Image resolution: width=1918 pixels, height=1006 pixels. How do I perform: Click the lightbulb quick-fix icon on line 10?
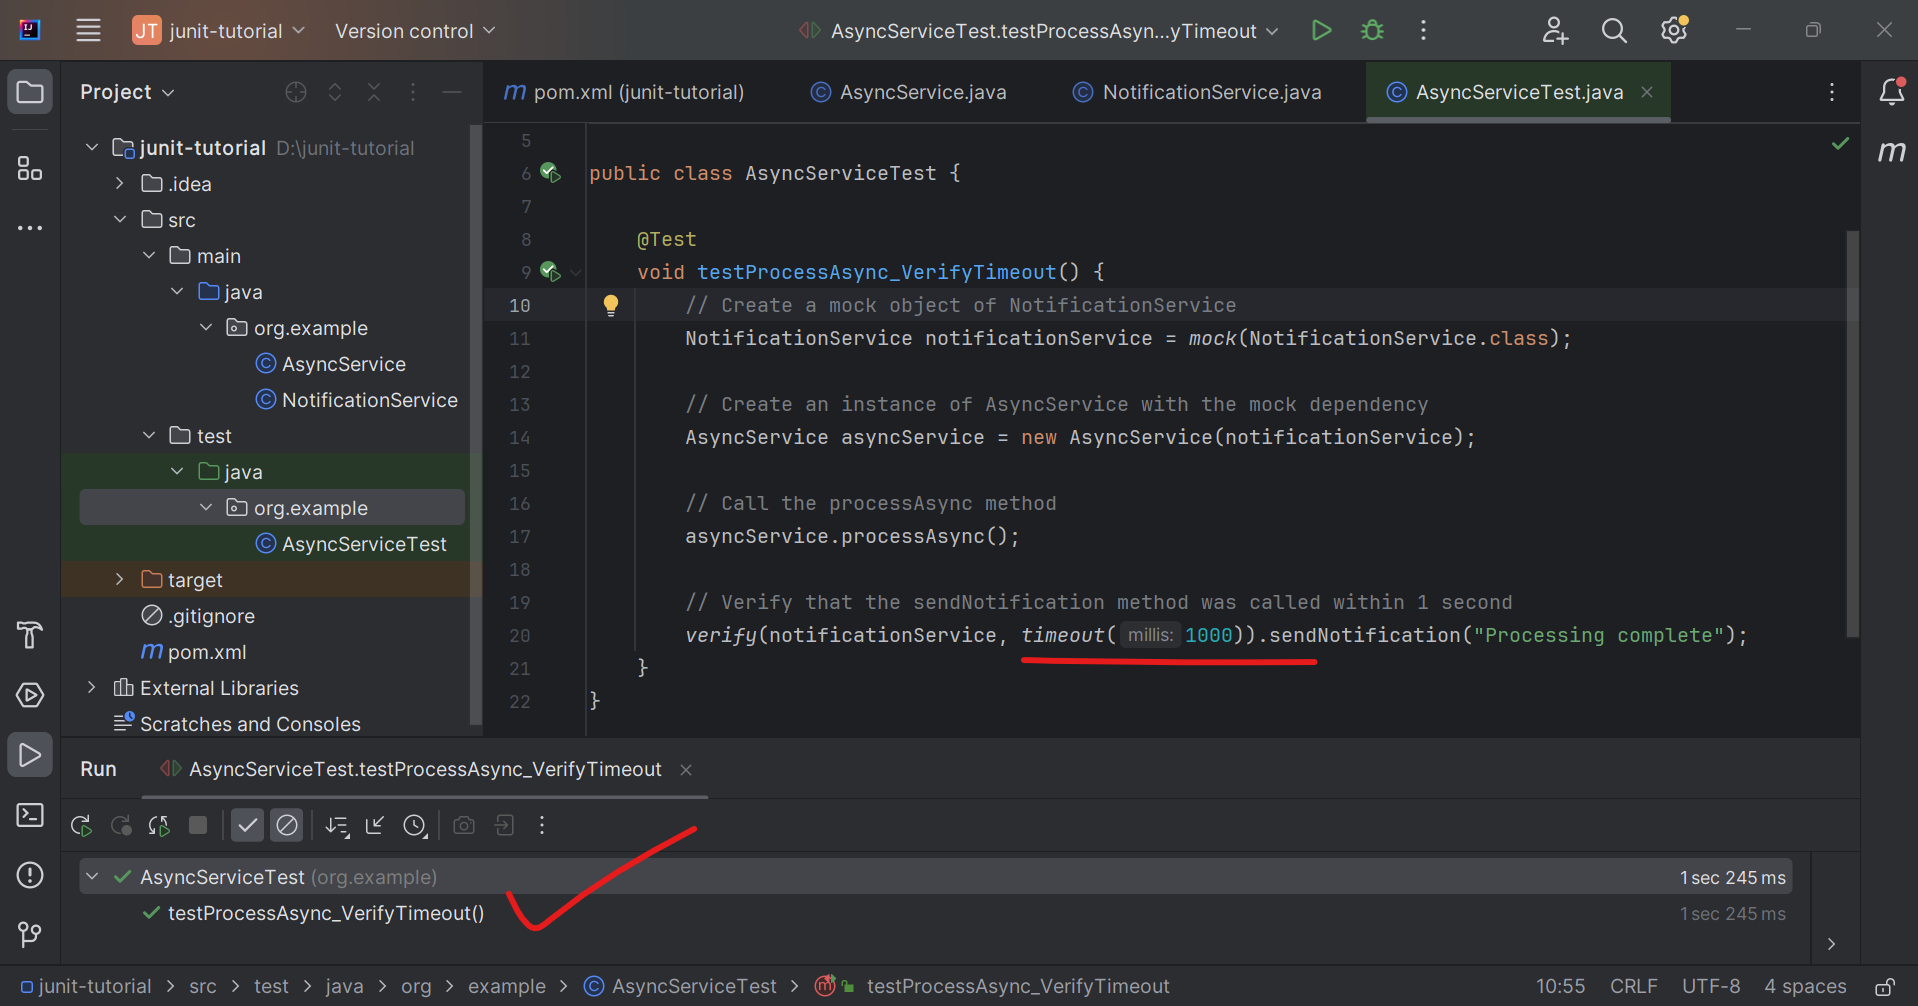(x=610, y=305)
